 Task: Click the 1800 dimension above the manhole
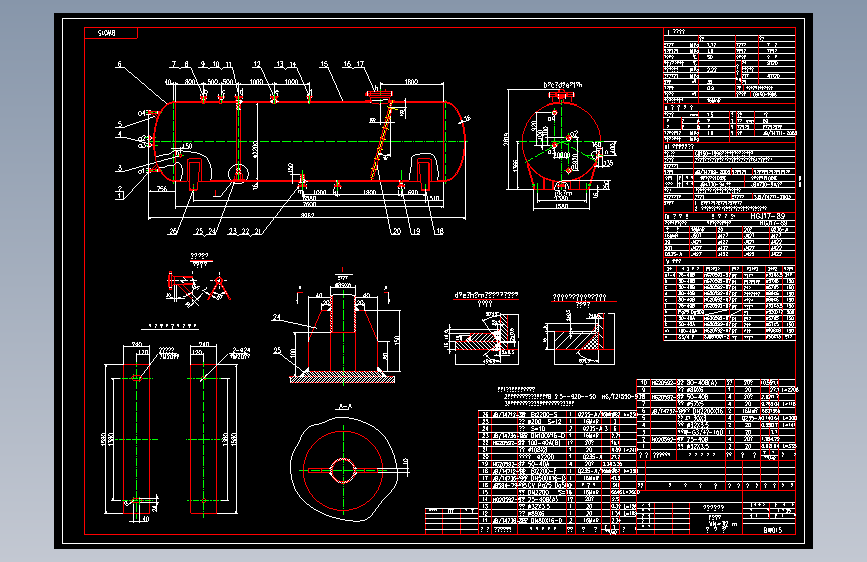tap(411, 82)
